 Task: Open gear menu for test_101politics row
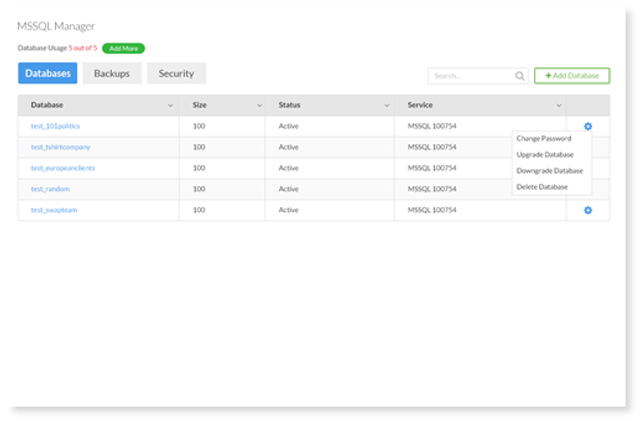588,126
